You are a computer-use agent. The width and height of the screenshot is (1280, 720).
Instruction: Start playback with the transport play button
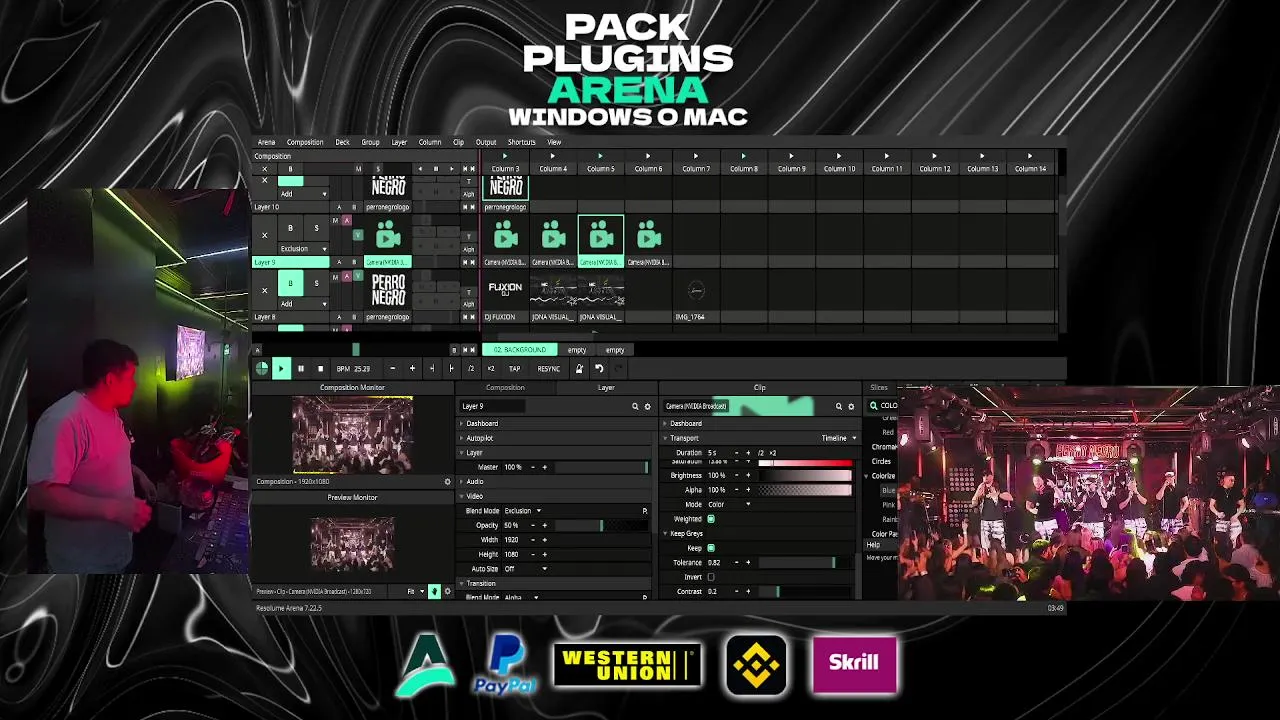click(x=281, y=368)
